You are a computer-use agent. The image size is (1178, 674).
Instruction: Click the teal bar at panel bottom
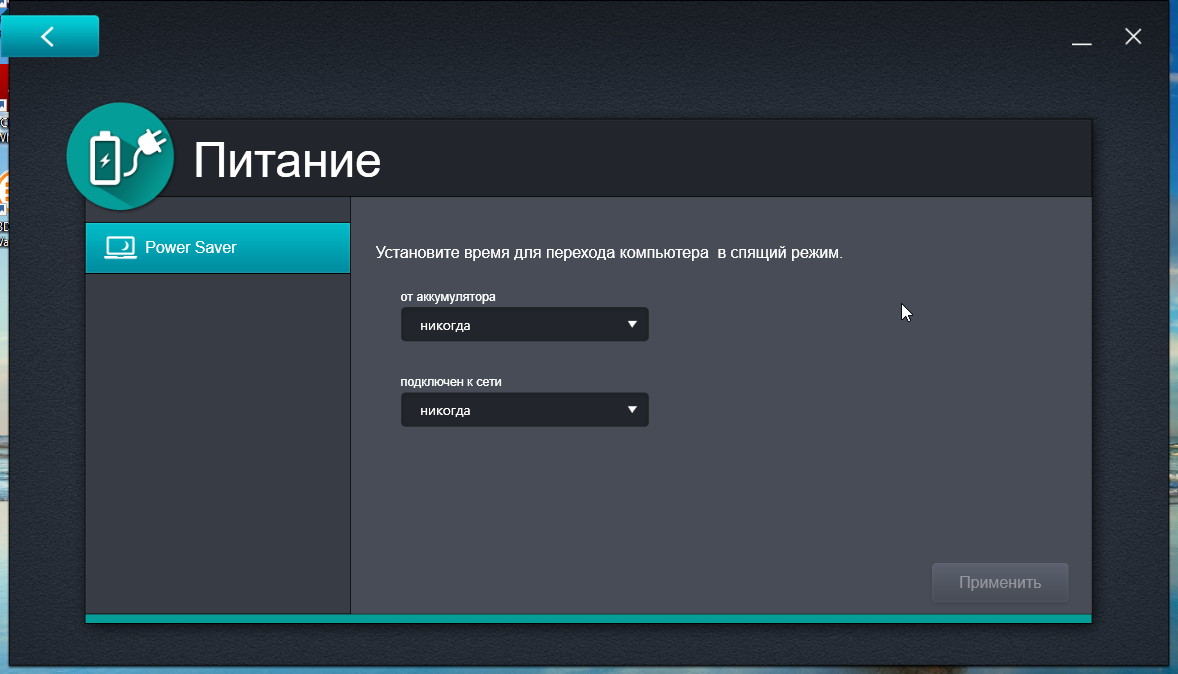pos(588,619)
